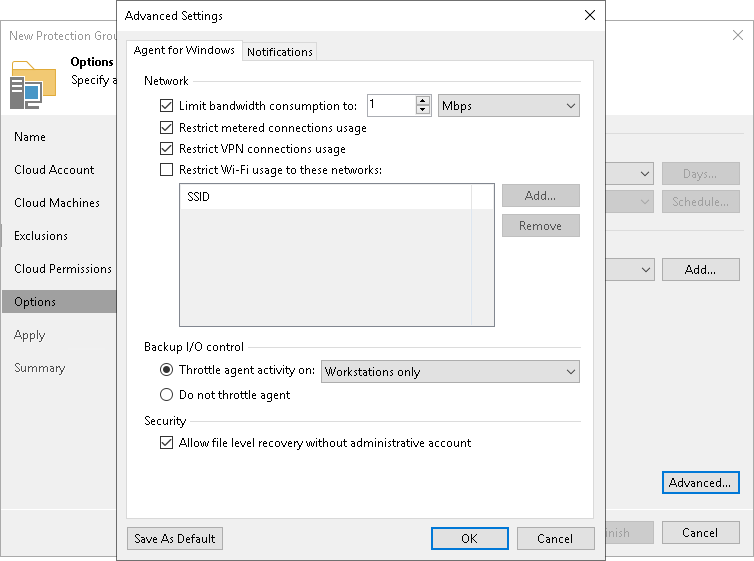
Task: Close the New Protection Group wizard window
Action: (738, 35)
